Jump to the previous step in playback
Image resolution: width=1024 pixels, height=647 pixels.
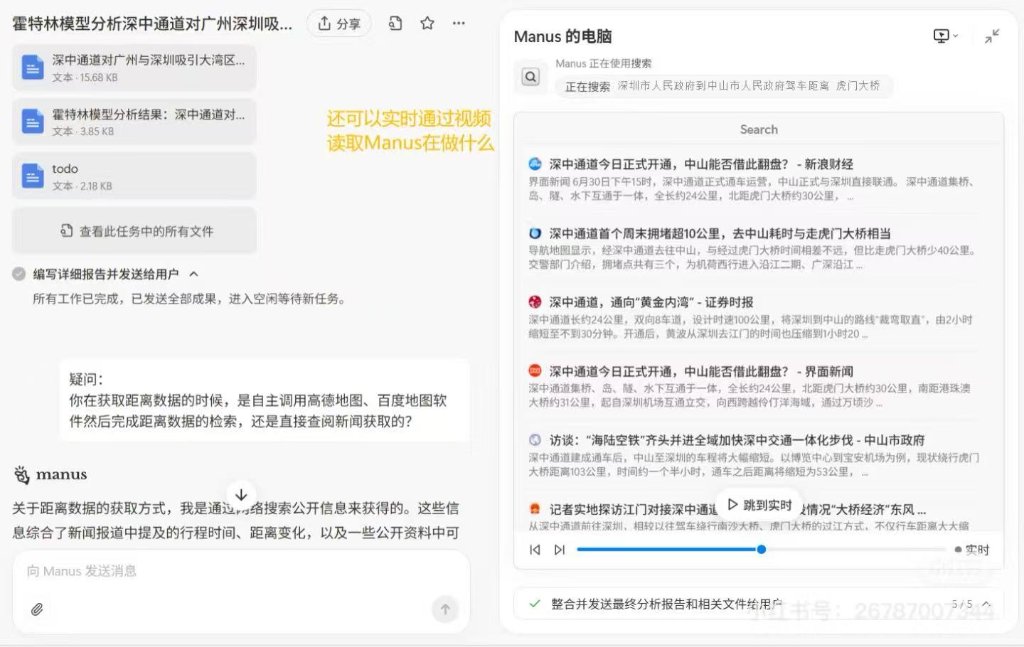coord(535,549)
